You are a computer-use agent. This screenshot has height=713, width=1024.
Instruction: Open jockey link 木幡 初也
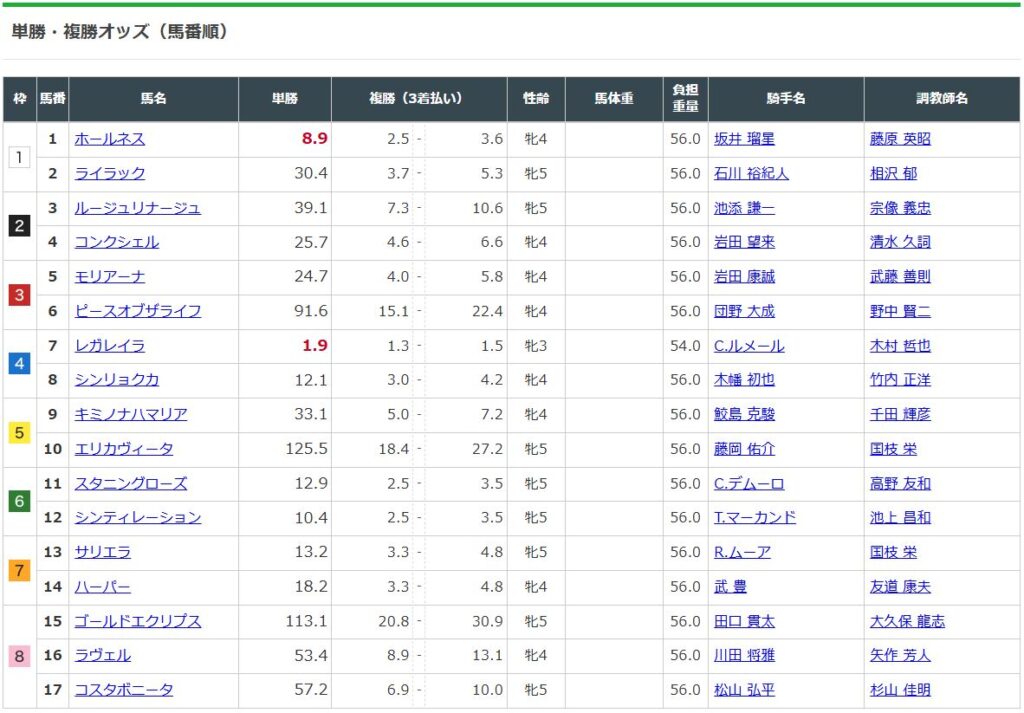coord(744,380)
